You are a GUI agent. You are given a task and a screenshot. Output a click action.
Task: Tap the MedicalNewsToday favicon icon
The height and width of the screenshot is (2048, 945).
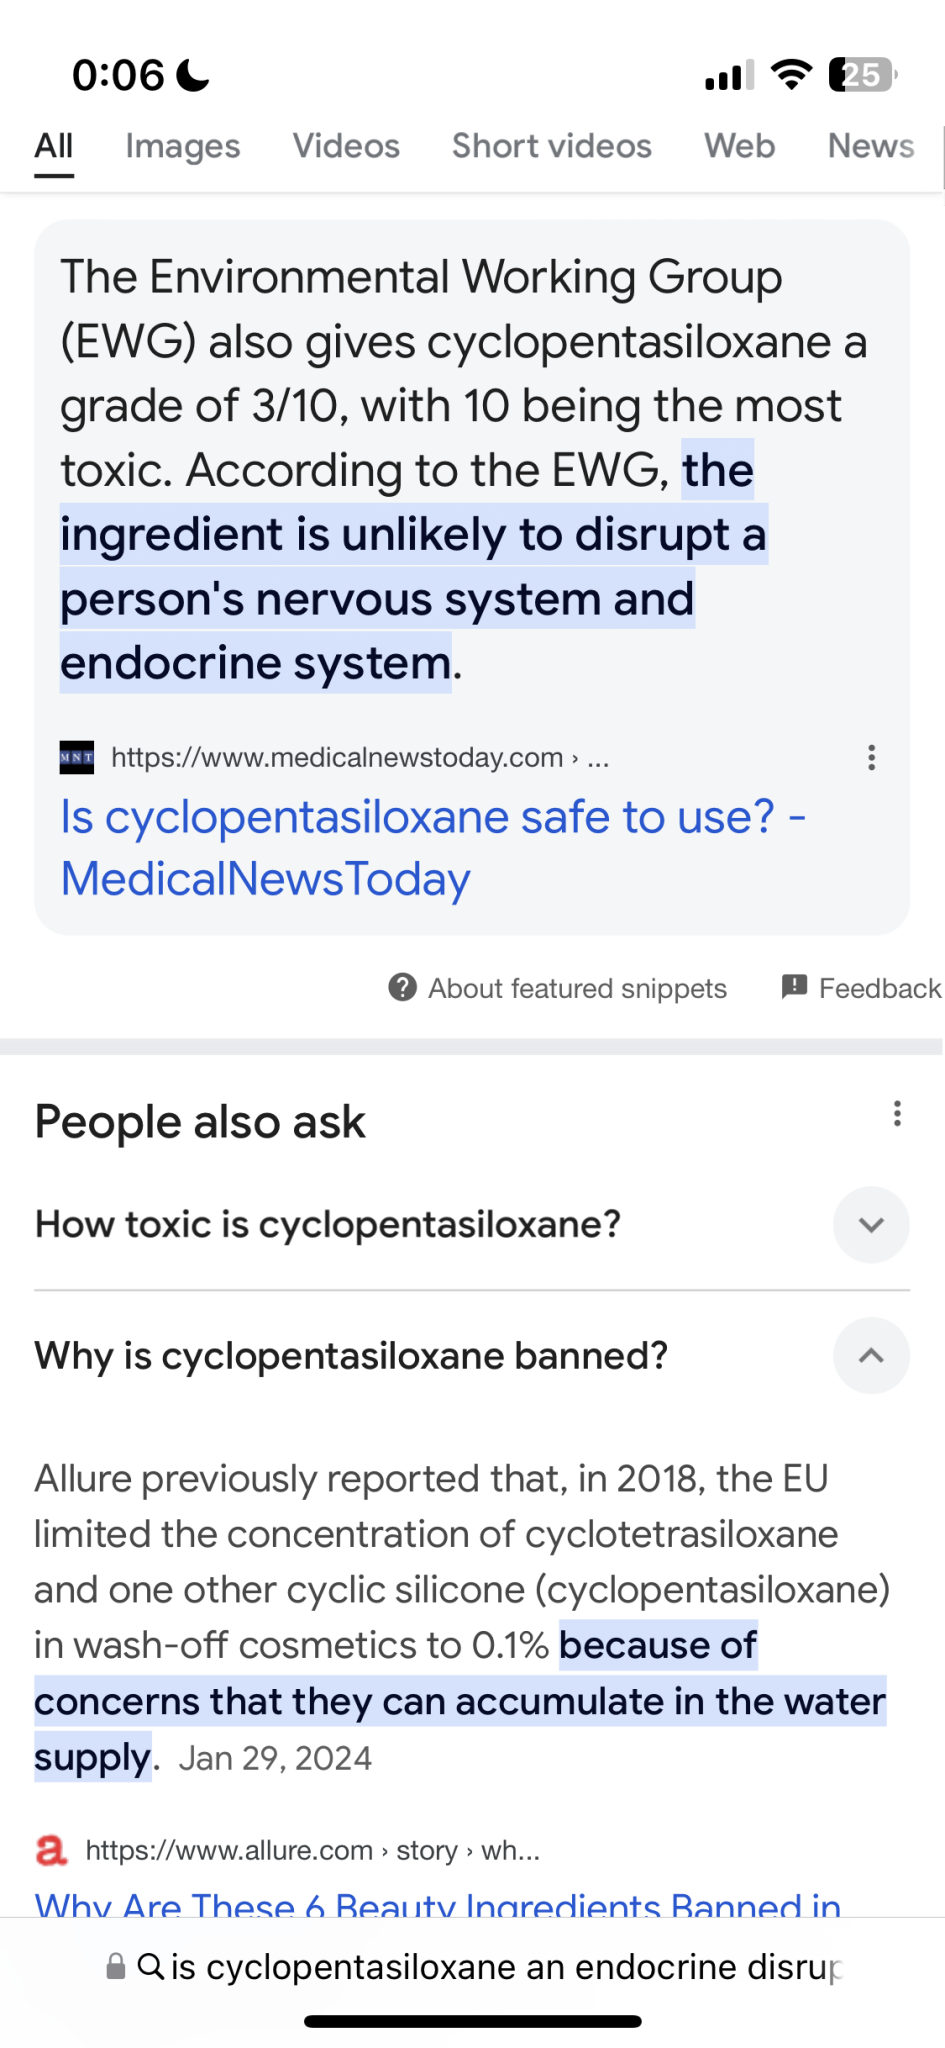(x=77, y=758)
